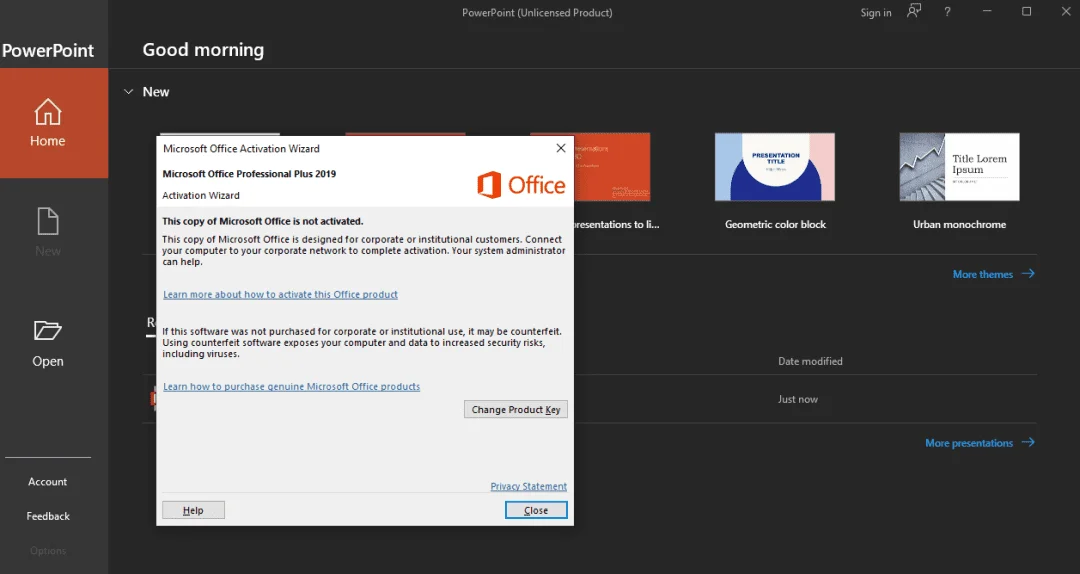1080x574 pixels.
Task: Open More presentations link
Action: [979, 443]
